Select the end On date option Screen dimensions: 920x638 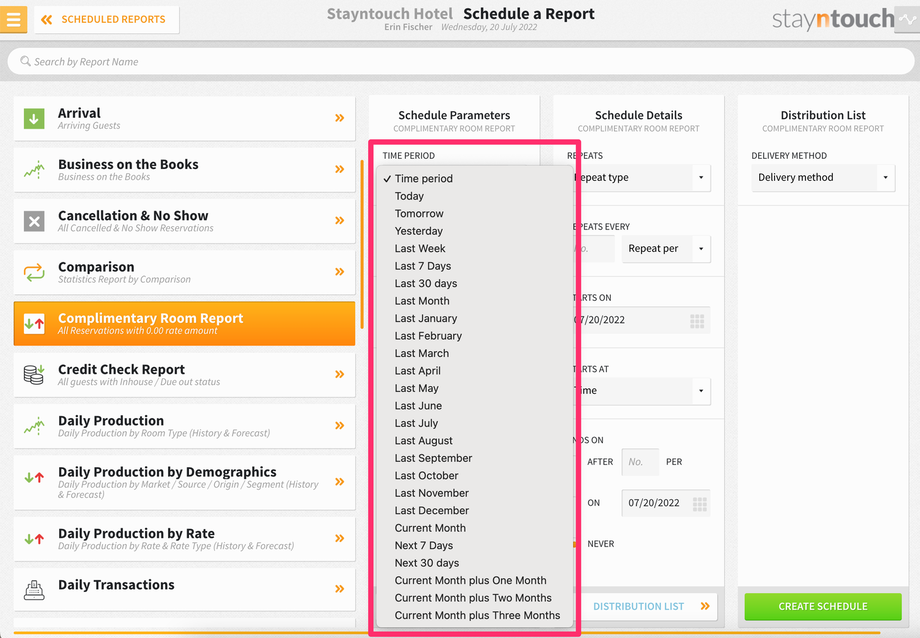[594, 503]
